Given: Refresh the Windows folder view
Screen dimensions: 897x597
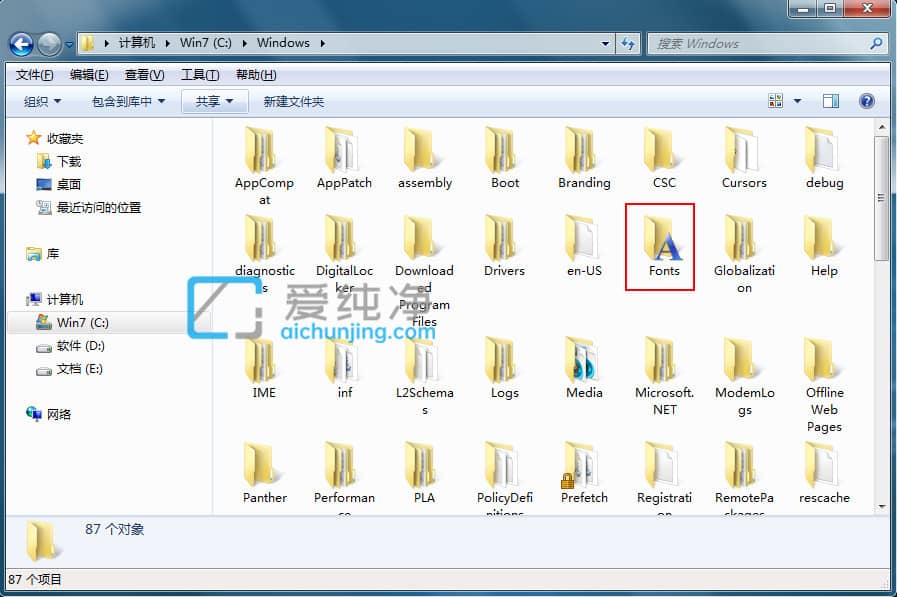Looking at the screenshot, I should [628, 43].
